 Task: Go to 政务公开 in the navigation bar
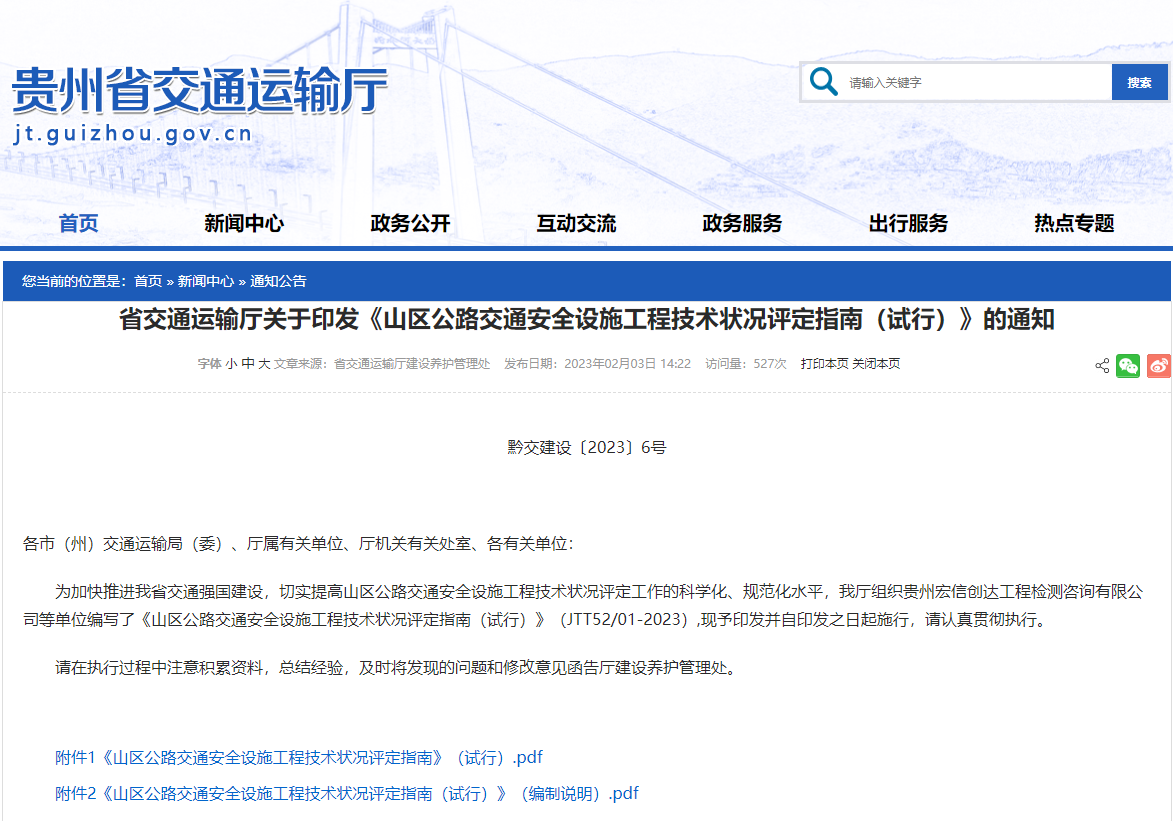click(410, 224)
